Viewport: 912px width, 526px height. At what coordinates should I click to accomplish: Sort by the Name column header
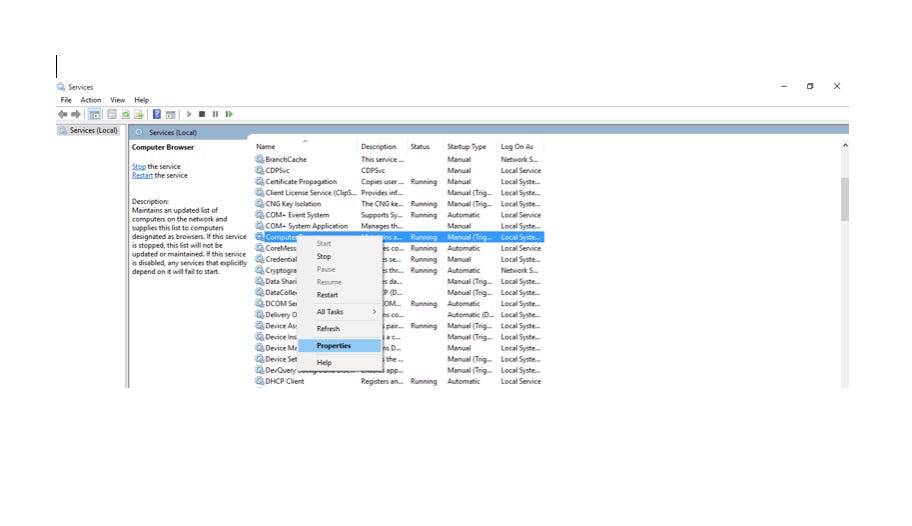265,147
